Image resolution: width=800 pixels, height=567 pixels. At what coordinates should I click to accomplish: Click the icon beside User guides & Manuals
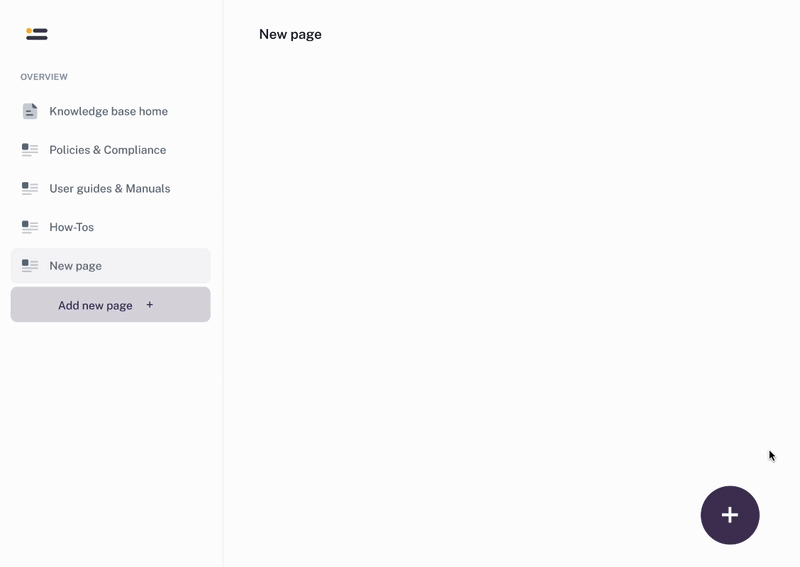pyautogui.click(x=30, y=188)
